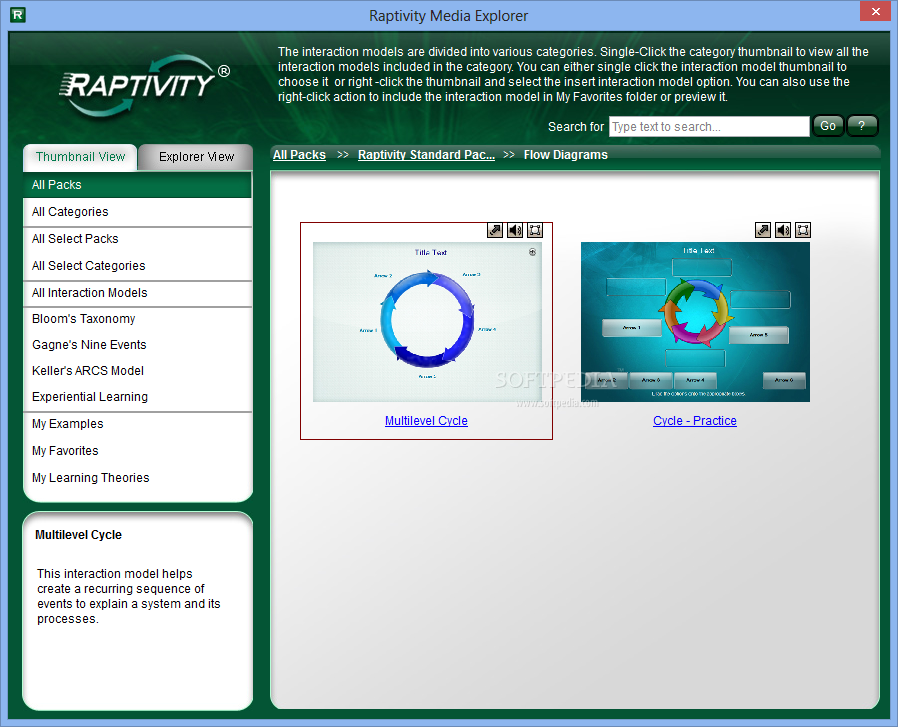Click the Cycle - Practice link
The width and height of the screenshot is (898, 727).
coord(695,421)
